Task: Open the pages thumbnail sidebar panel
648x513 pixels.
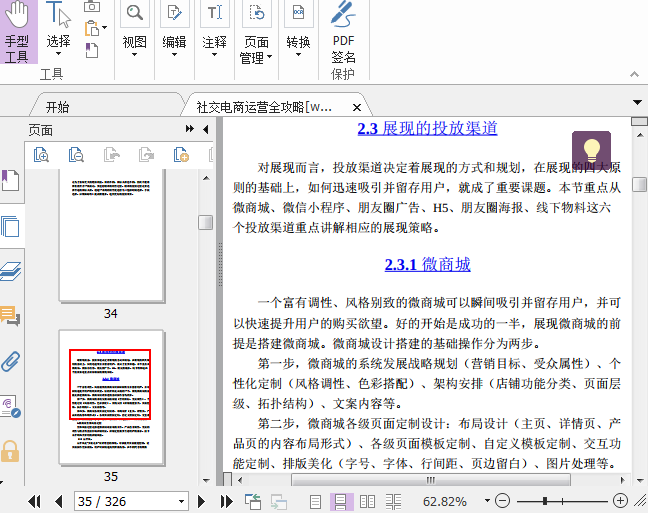Action: [10, 226]
